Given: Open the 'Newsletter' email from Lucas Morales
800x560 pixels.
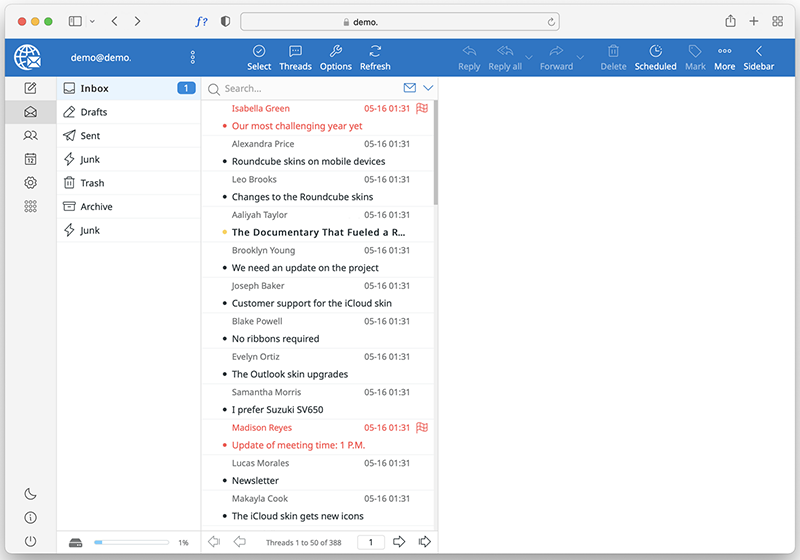Looking at the screenshot, I should tap(255, 481).
